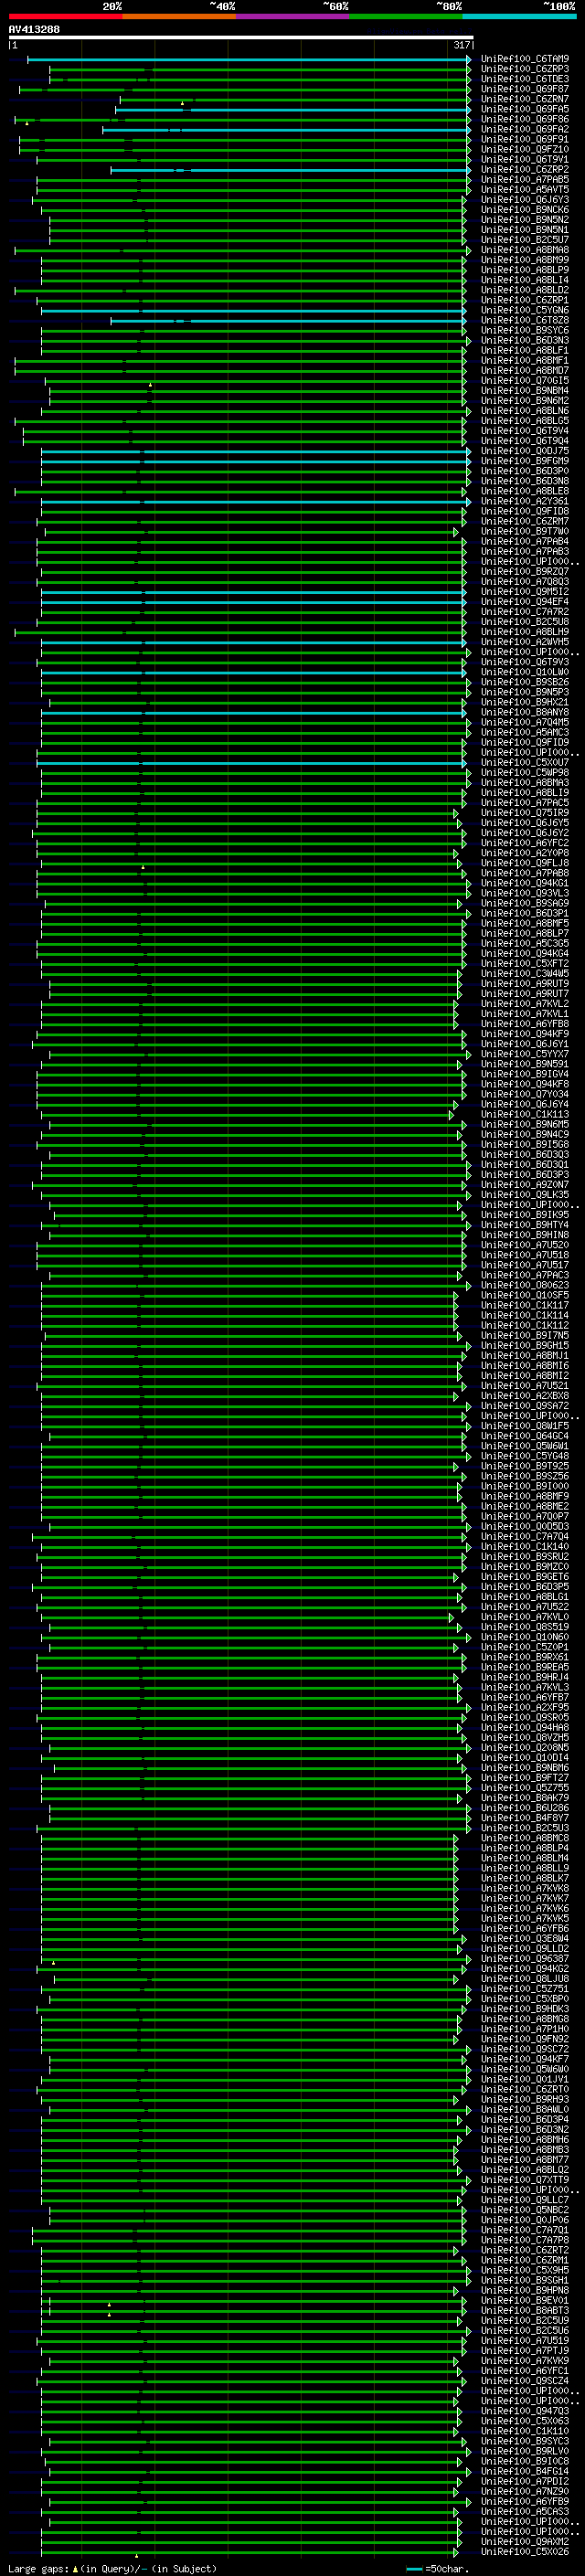Select the UniRef100_Q9FZ10 hit label
The image size is (585, 2576).
(525, 149)
